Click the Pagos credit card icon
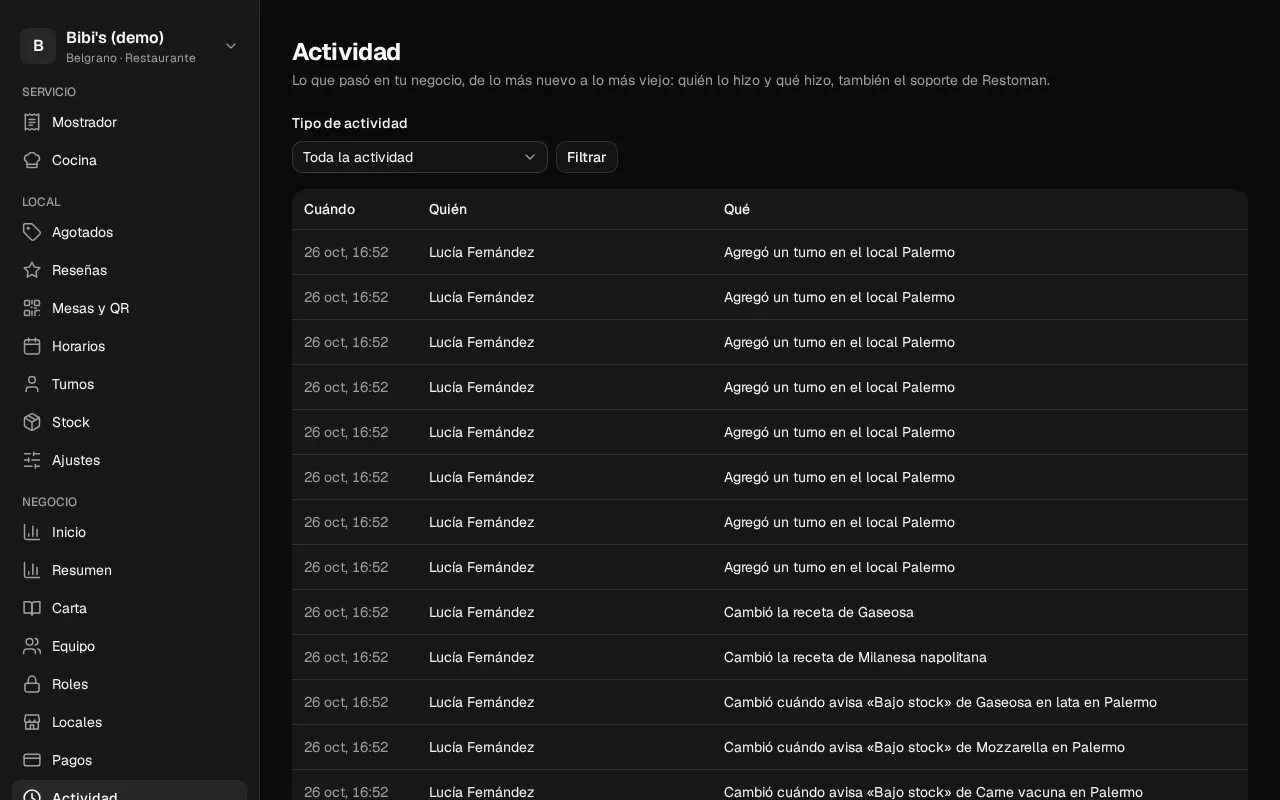Image resolution: width=1280 pixels, height=800 pixels. tap(32, 760)
